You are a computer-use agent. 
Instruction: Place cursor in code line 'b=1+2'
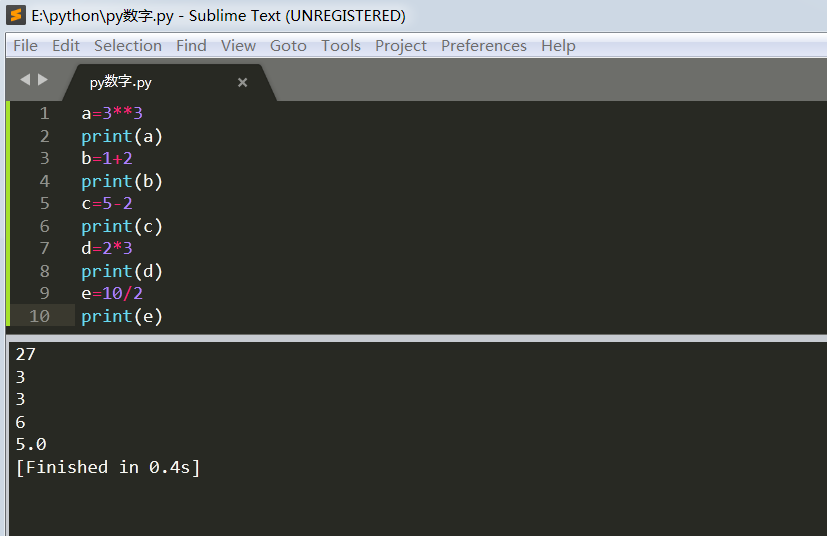[x=107, y=158]
